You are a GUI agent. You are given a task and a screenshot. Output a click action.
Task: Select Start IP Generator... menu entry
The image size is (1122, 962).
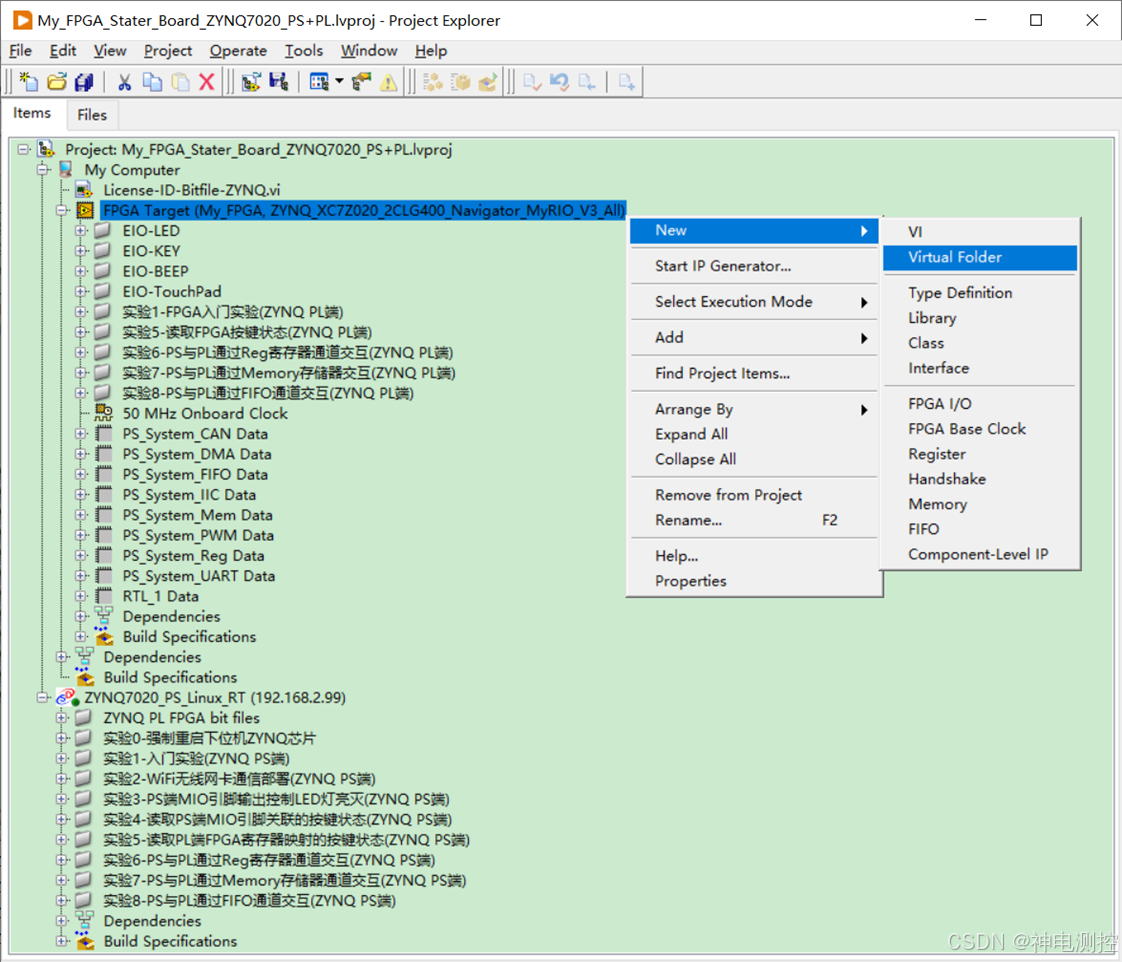point(753,266)
